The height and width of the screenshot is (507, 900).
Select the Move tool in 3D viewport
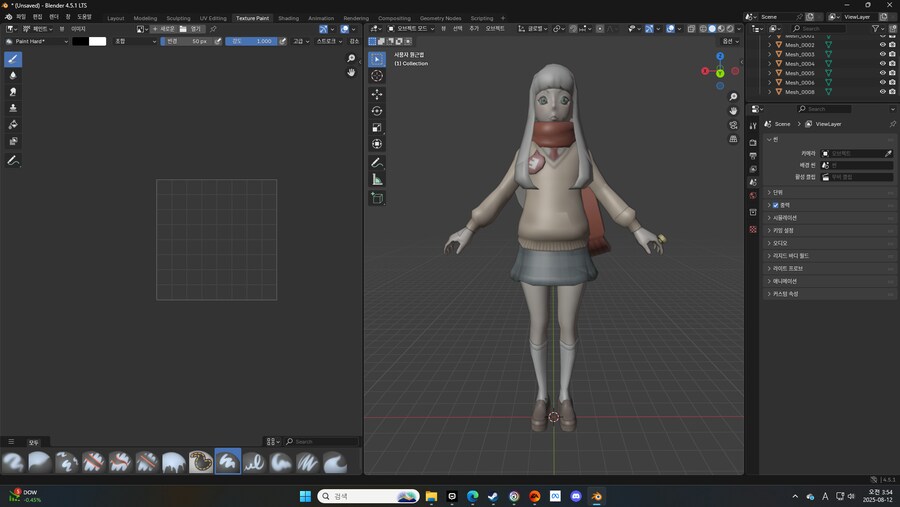[x=377, y=94]
